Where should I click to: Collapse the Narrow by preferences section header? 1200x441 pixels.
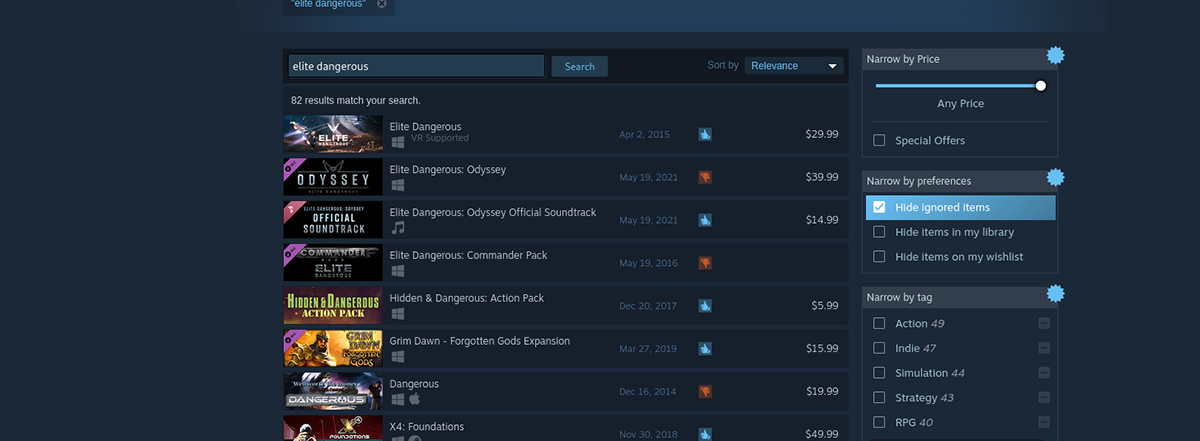tap(959, 181)
